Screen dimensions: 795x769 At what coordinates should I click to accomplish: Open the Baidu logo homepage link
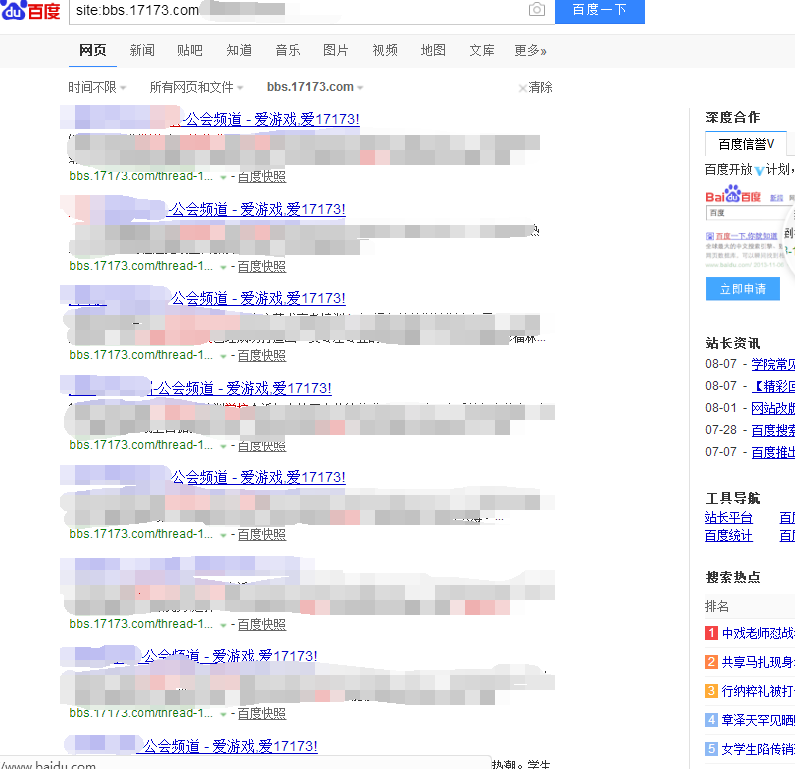(x=30, y=10)
